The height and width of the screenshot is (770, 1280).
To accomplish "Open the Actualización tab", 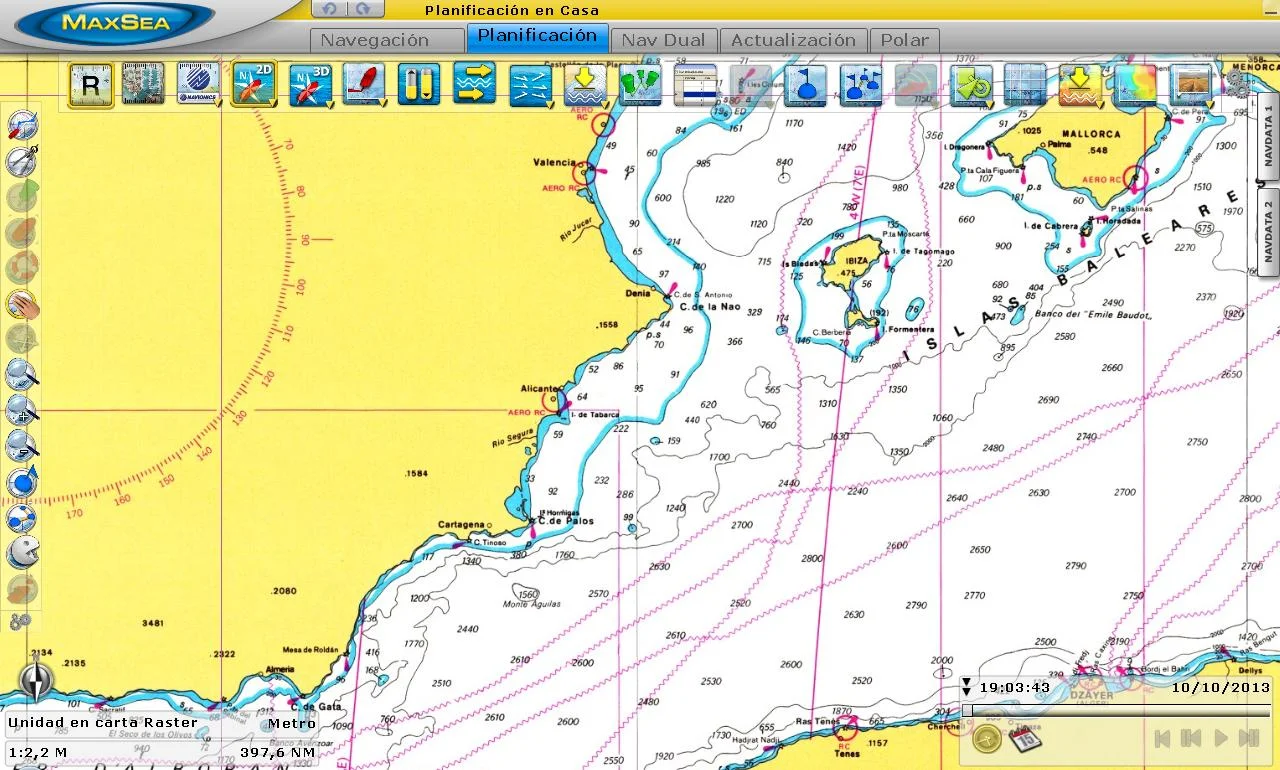I will [793, 40].
